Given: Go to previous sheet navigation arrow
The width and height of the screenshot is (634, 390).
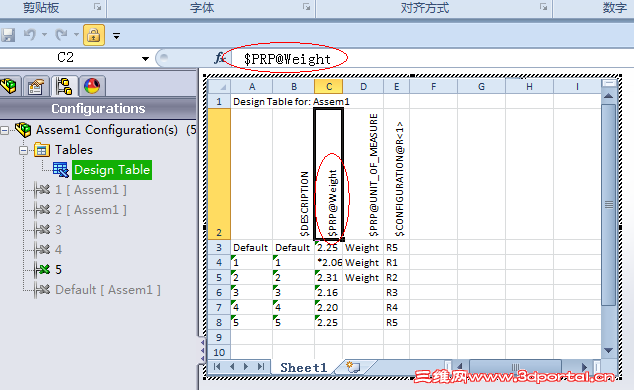Looking at the screenshot, I should [232, 367].
